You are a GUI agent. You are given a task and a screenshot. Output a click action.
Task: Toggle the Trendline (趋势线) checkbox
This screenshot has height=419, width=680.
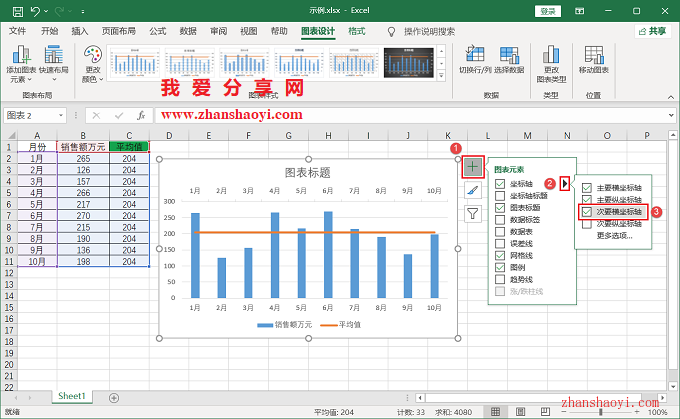tap(500, 279)
